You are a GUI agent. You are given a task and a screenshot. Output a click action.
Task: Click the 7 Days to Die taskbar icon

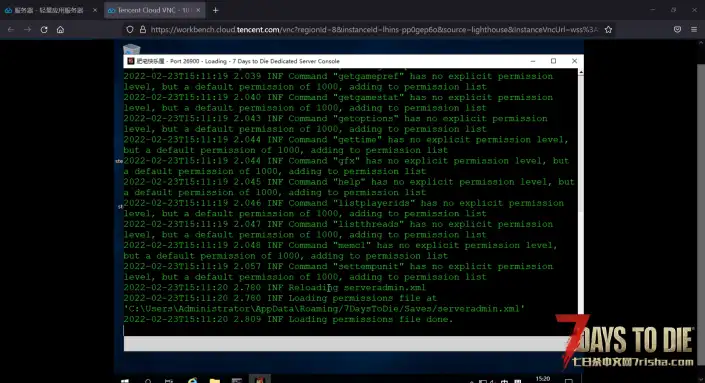pos(260,379)
